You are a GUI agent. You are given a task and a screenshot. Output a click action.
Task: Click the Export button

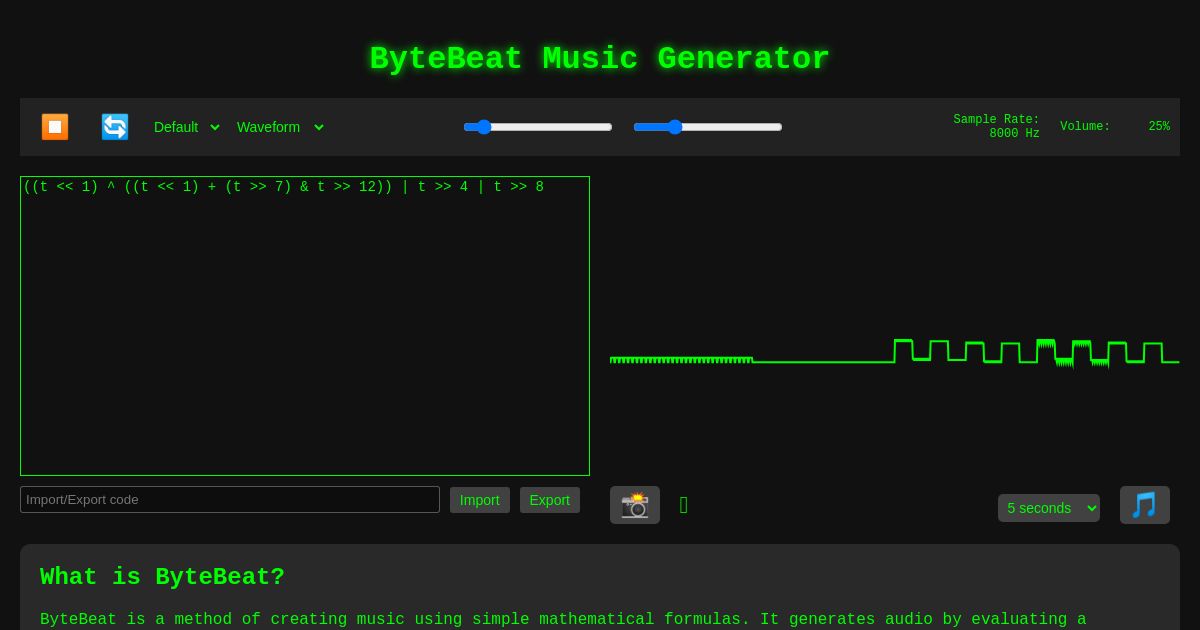pyautogui.click(x=550, y=500)
